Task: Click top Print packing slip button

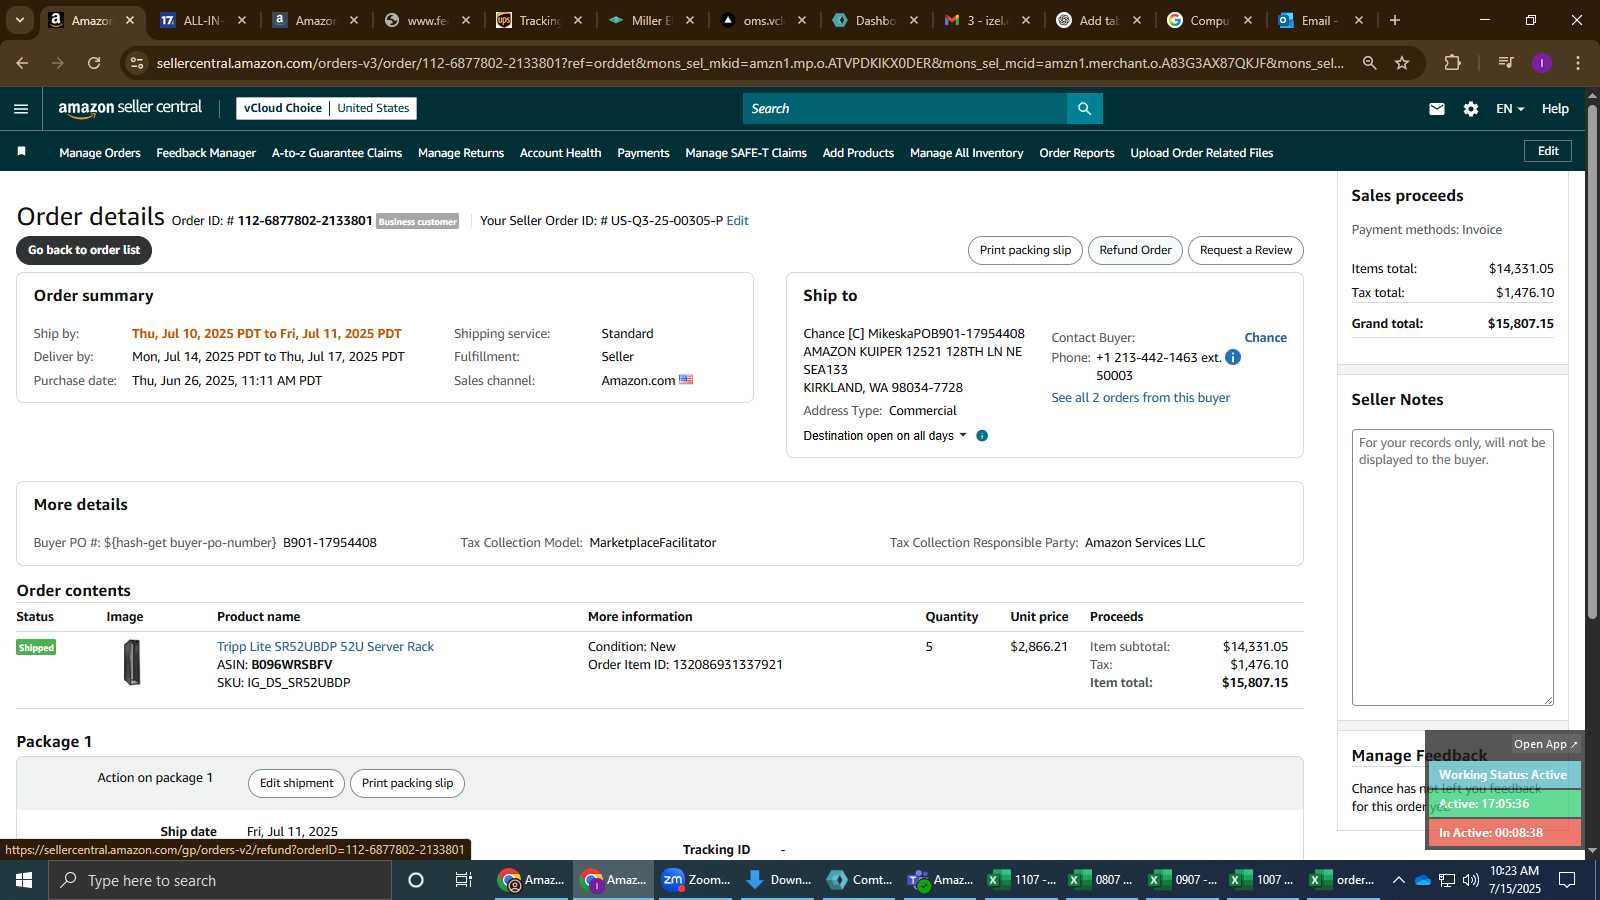Action: pos(1025,250)
